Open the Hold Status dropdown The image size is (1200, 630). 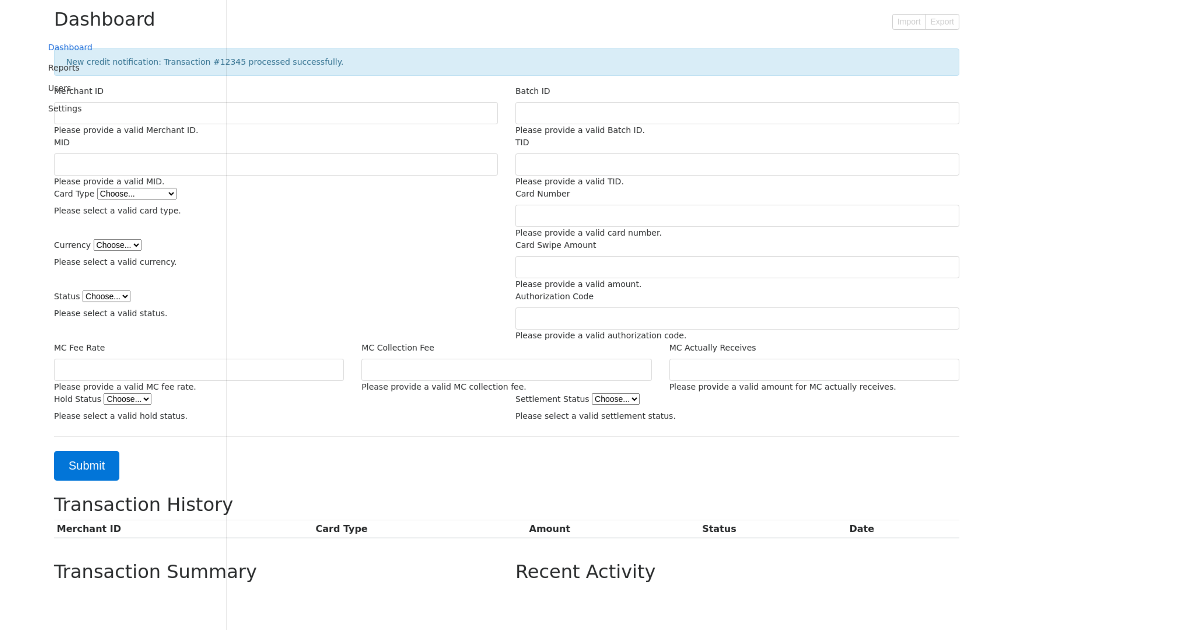127,398
